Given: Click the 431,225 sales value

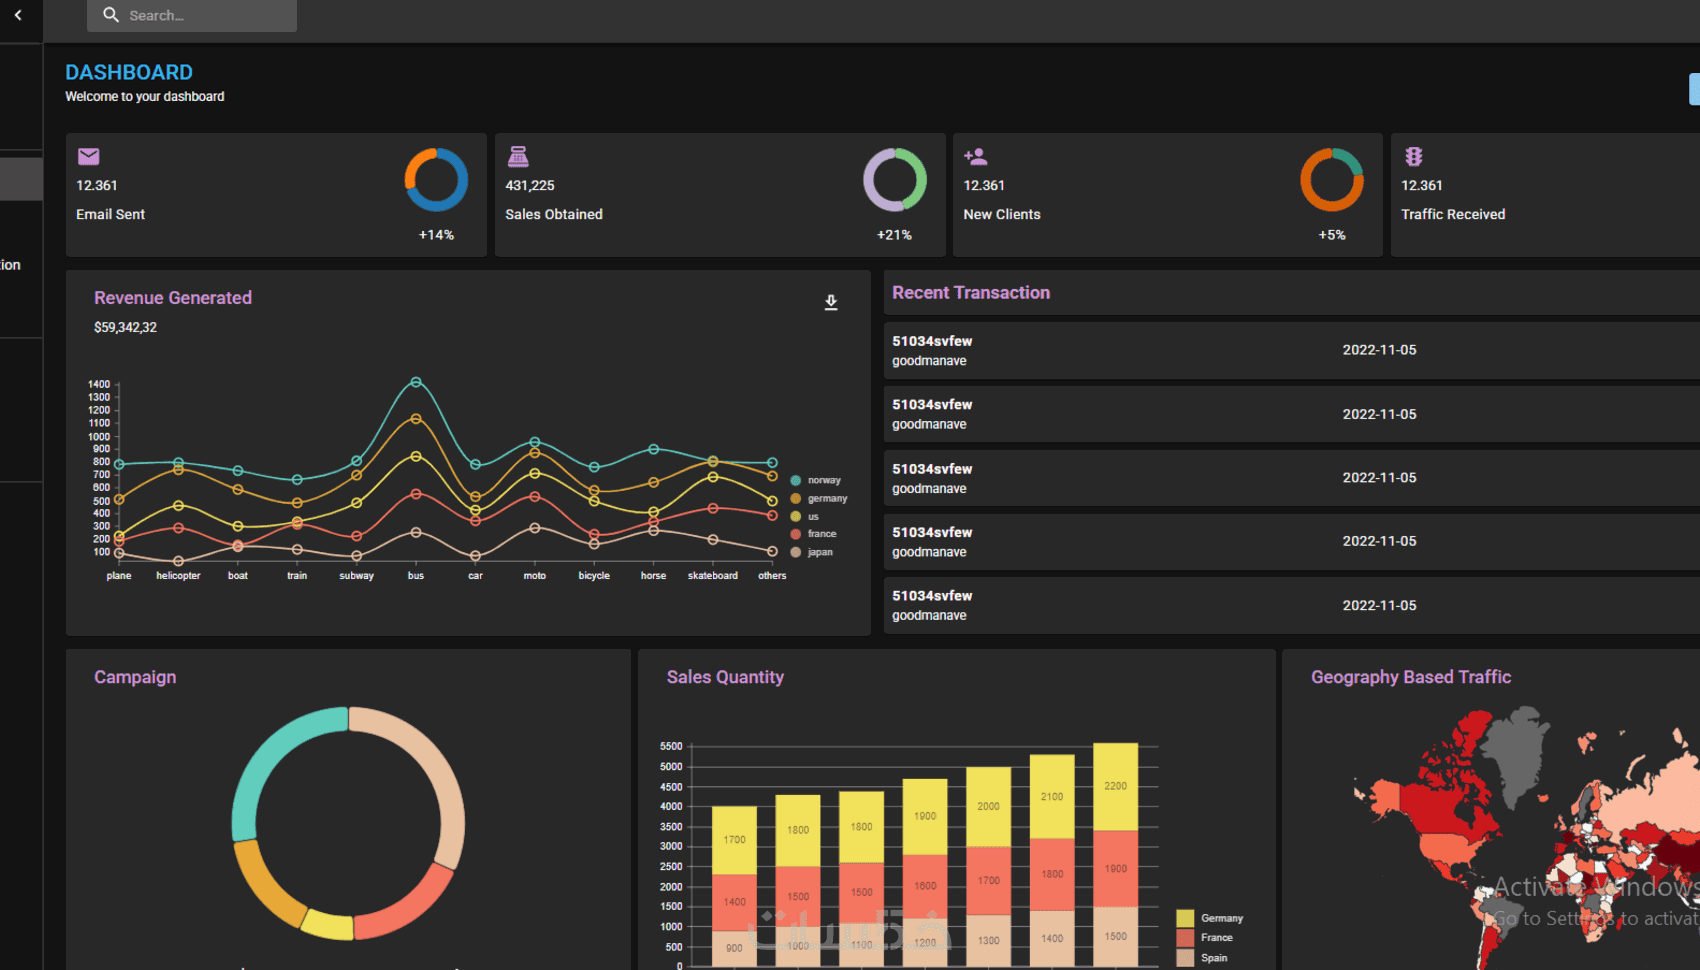Looking at the screenshot, I should click(x=530, y=185).
